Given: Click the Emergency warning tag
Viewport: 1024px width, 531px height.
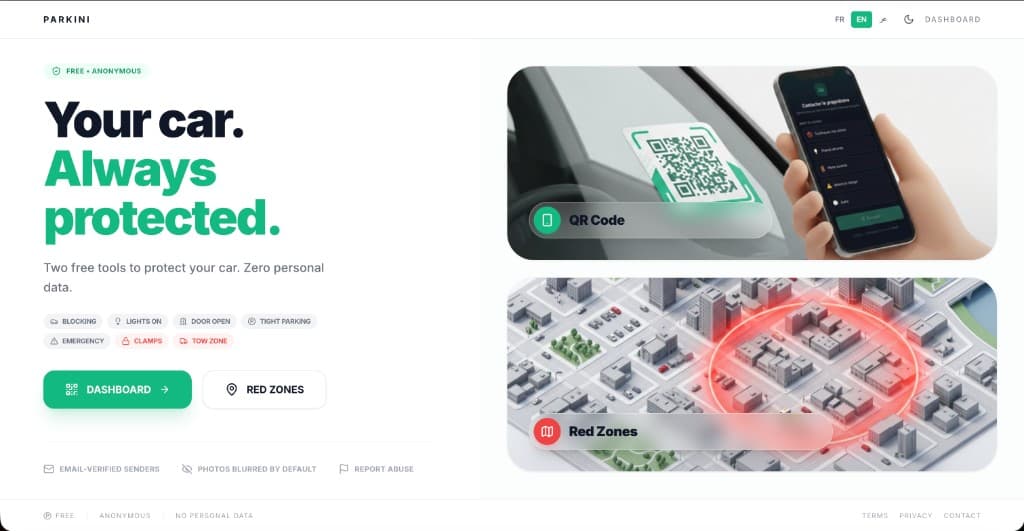Looking at the screenshot, I should (77, 341).
